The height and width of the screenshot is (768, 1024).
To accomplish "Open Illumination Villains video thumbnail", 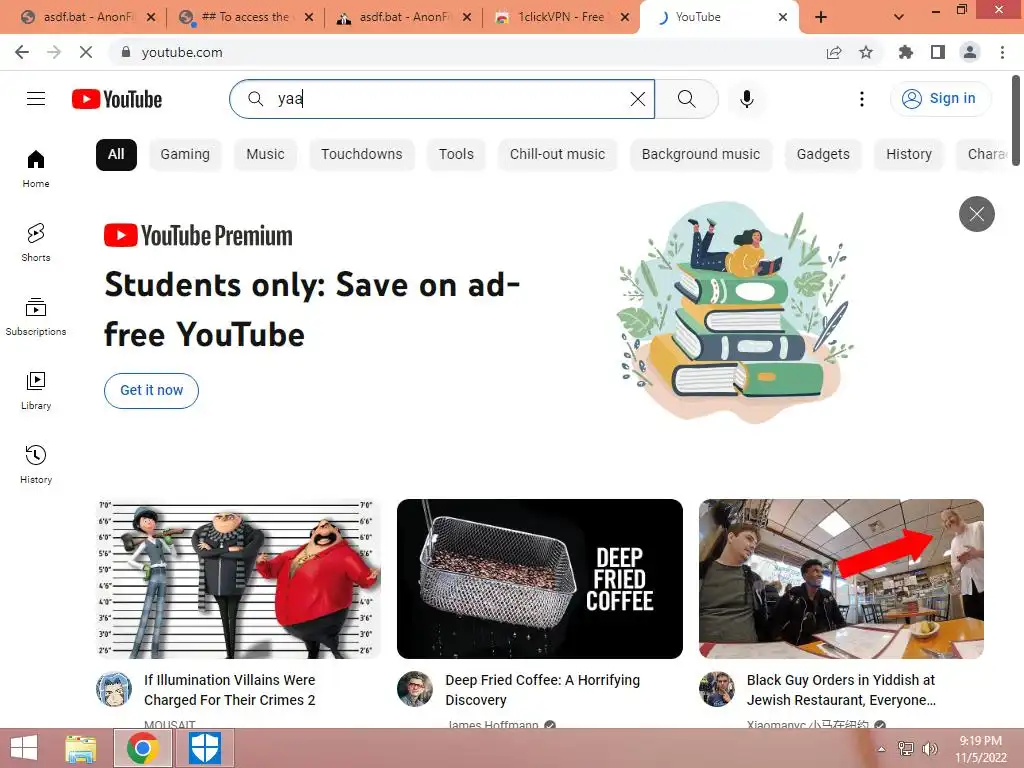I will (x=238, y=579).
